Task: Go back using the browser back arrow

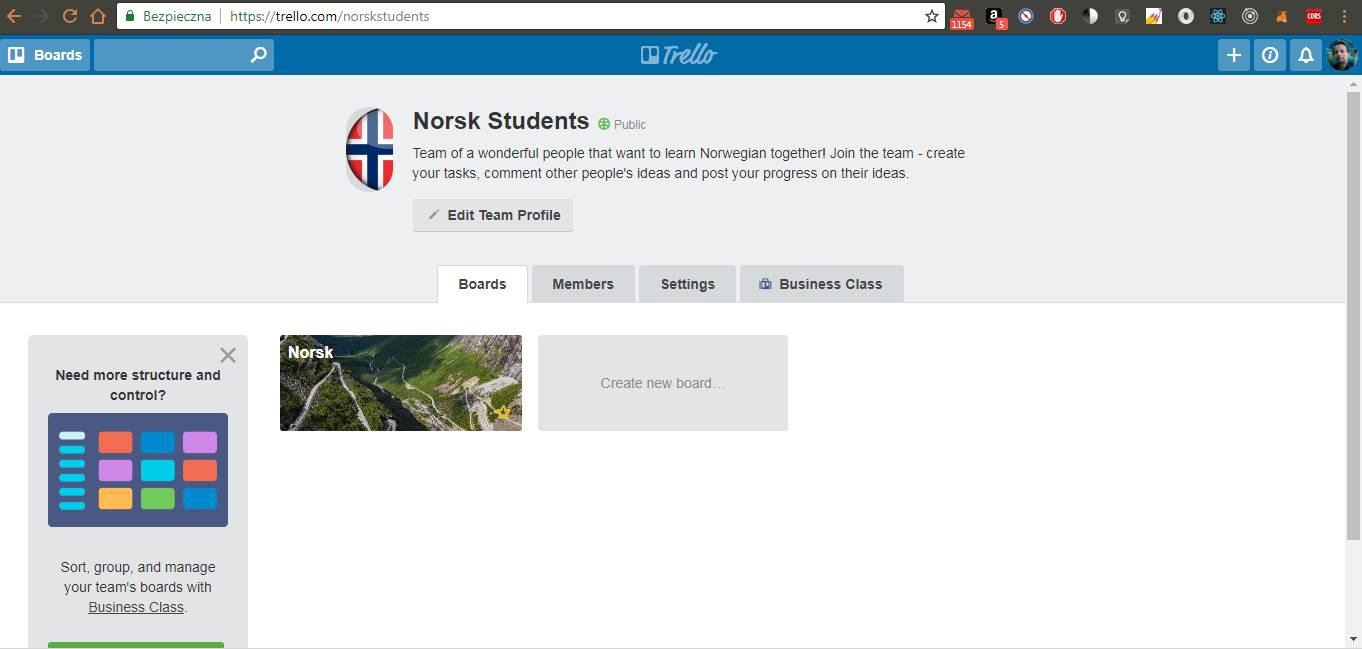Action: (x=14, y=16)
